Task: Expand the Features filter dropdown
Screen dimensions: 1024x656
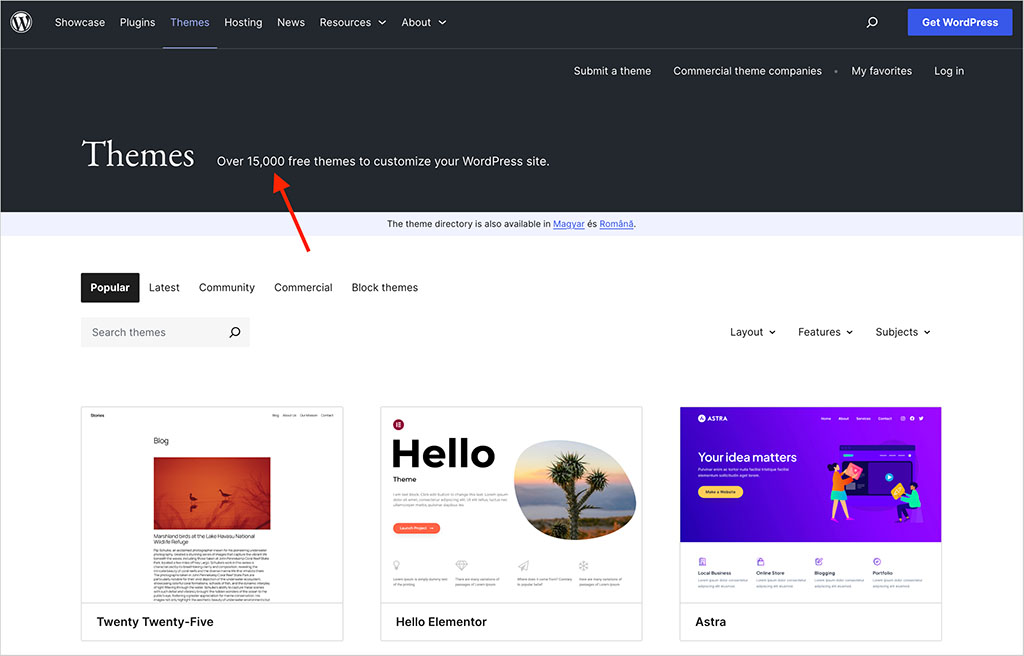Action: (825, 332)
